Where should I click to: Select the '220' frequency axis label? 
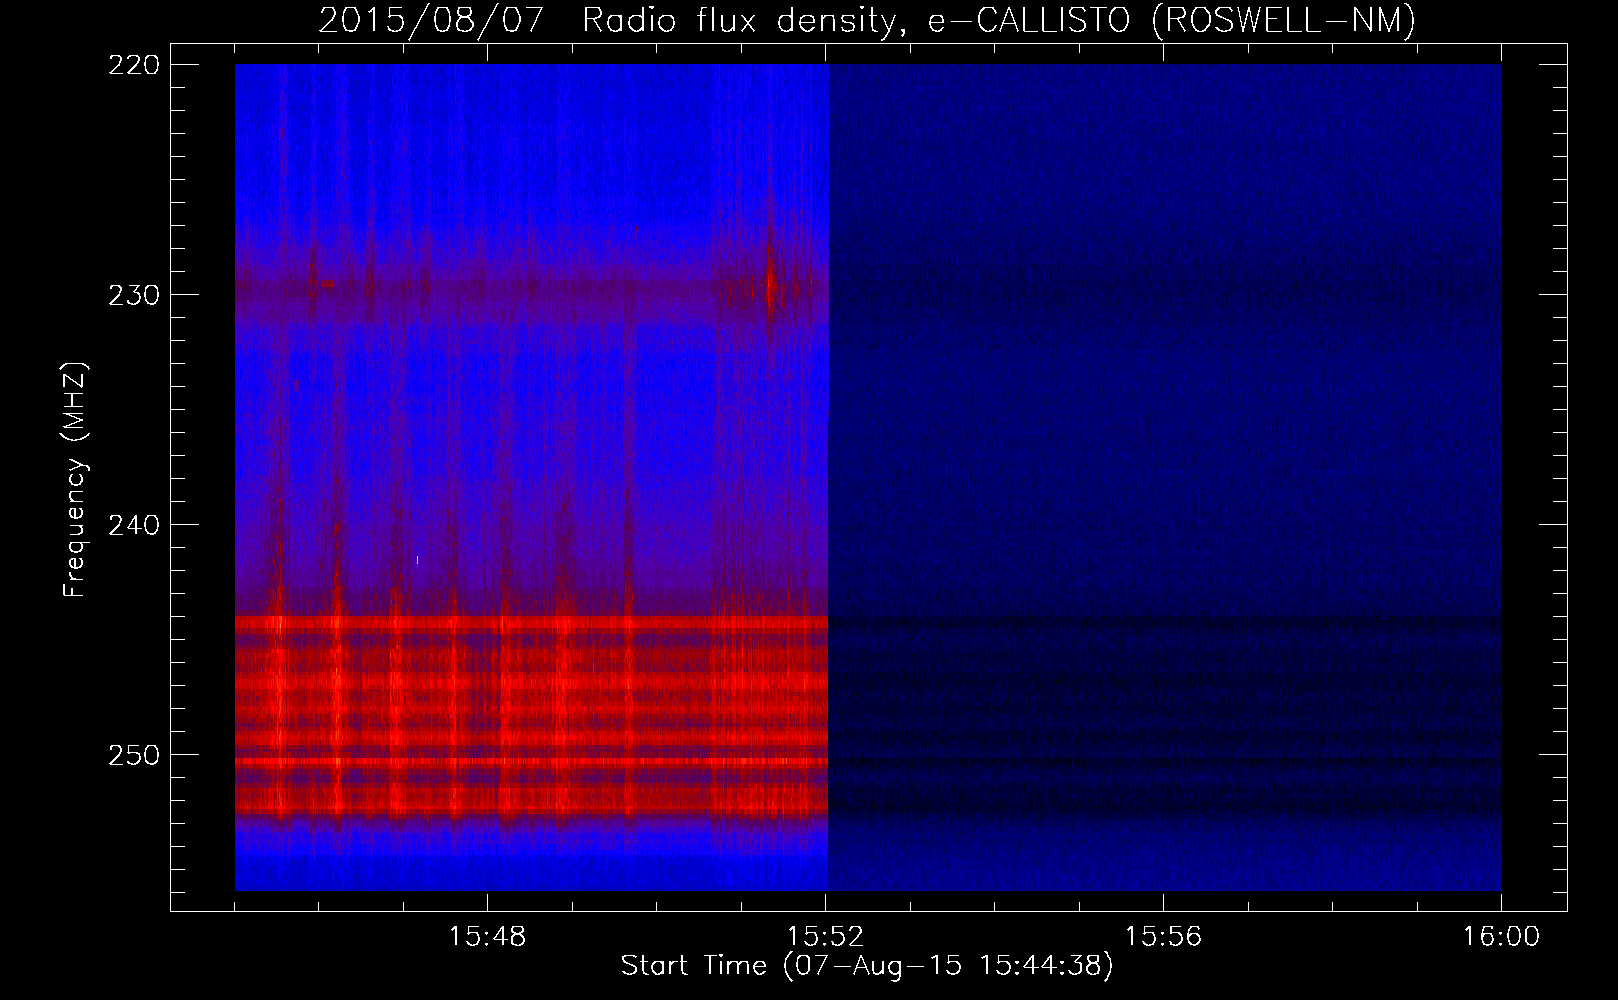(133, 65)
